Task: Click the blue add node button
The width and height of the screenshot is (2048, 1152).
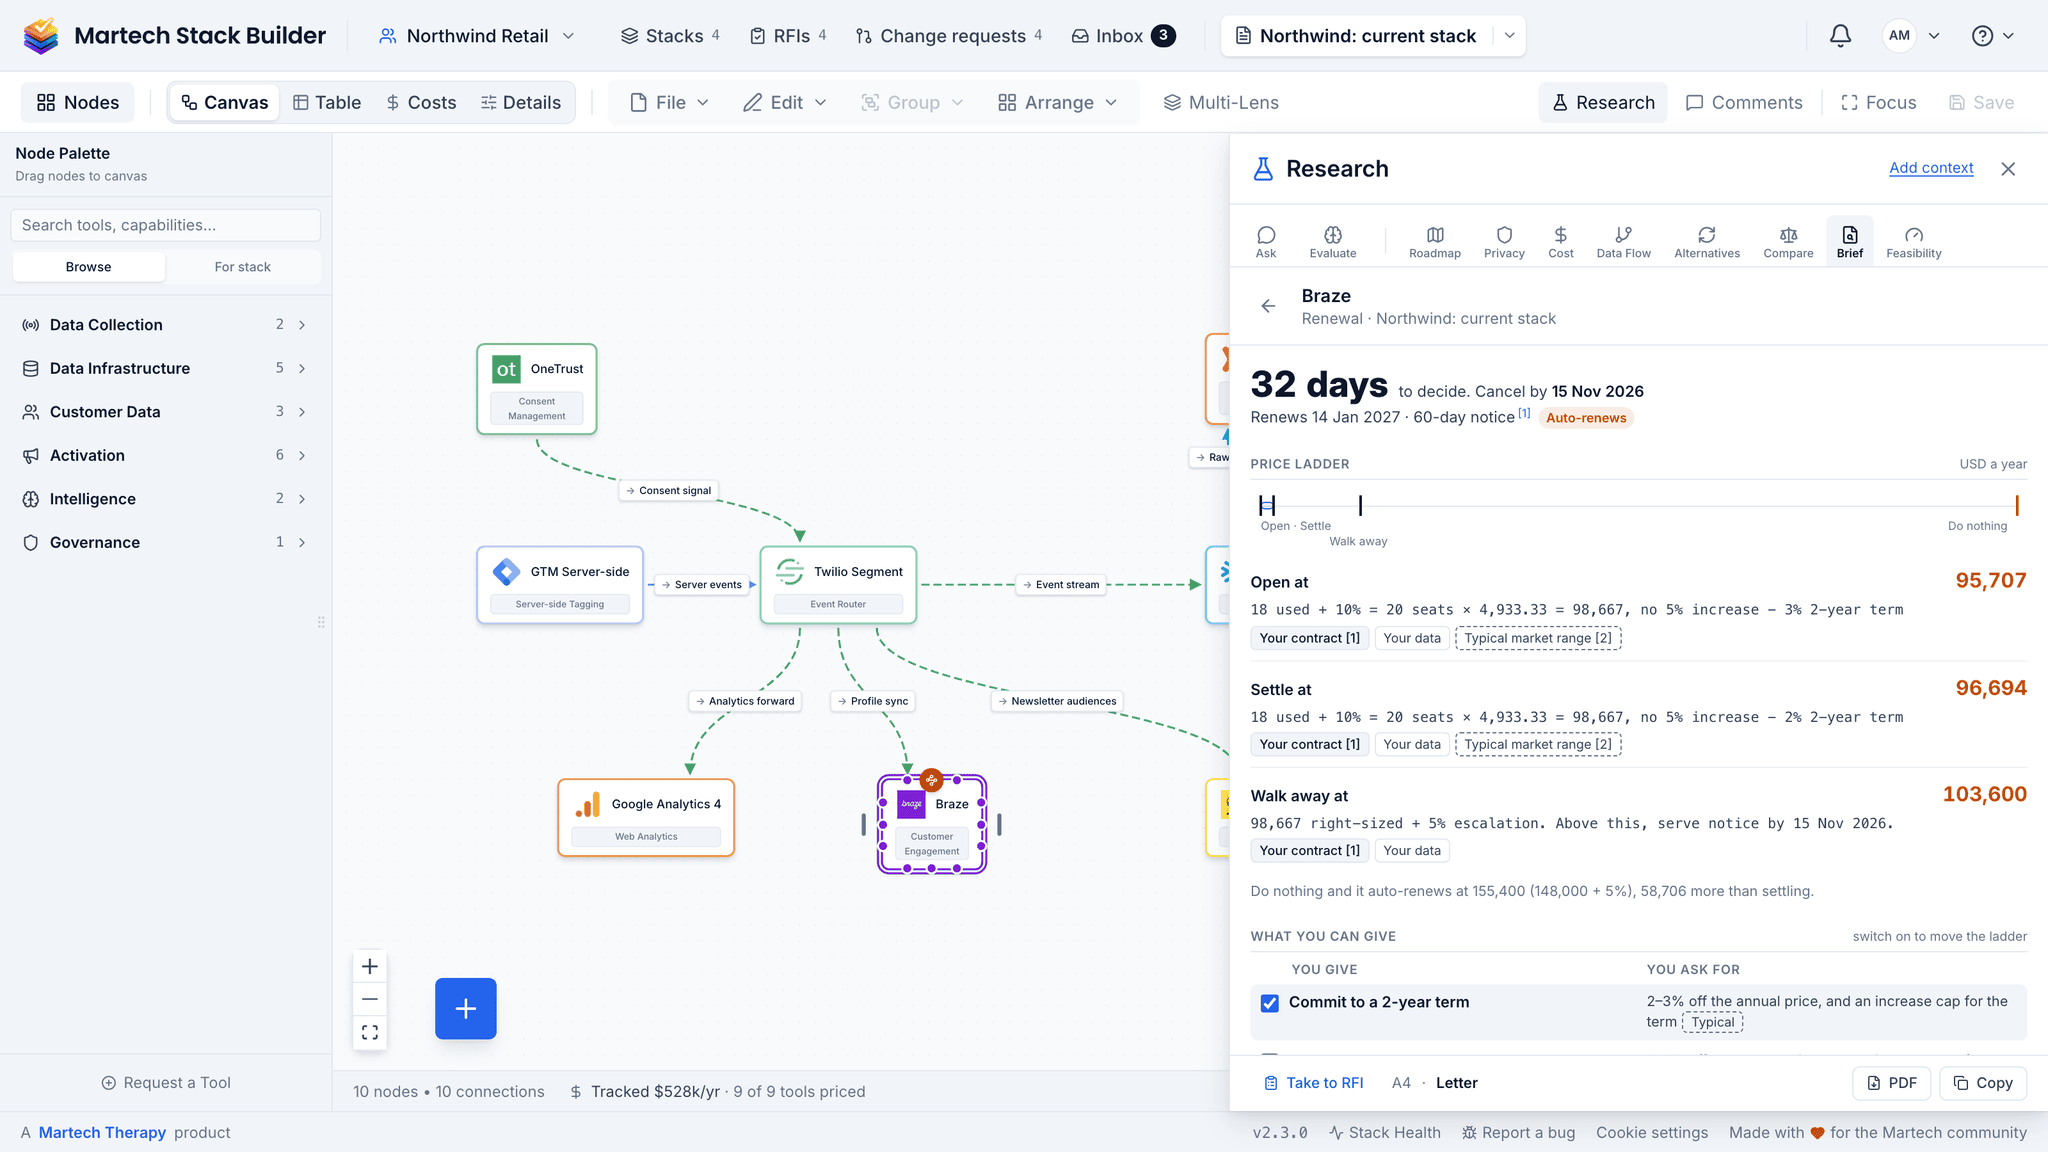Action: 466,1008
